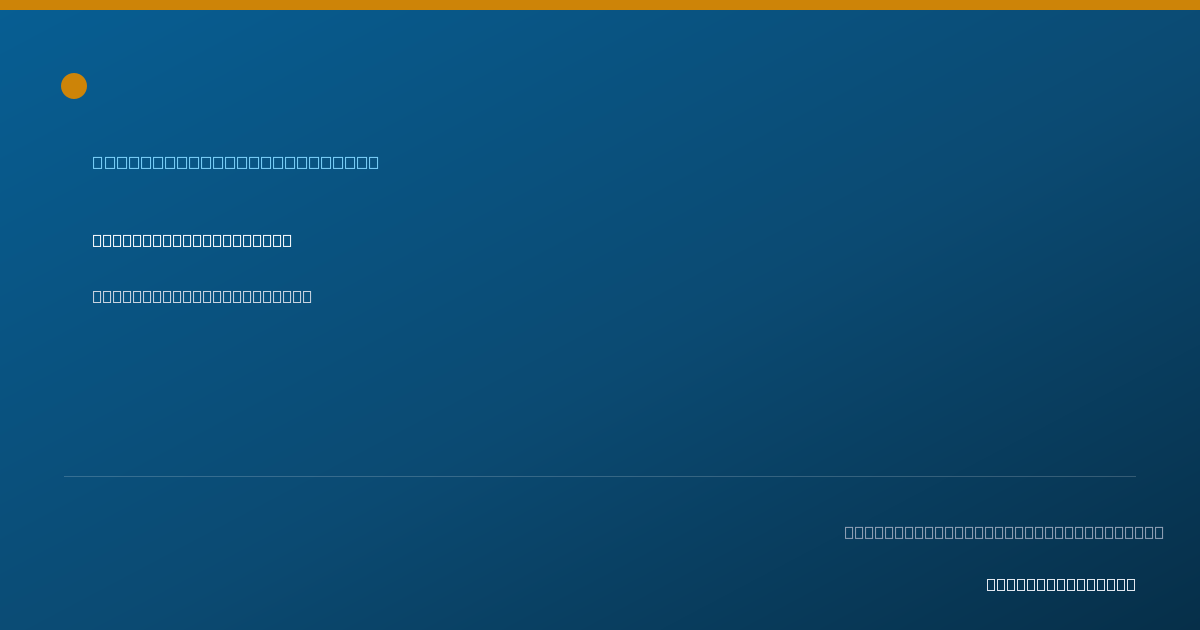Click last character of bold white body line
Viewport: 1200px width, 630px height.
(287, 240)
